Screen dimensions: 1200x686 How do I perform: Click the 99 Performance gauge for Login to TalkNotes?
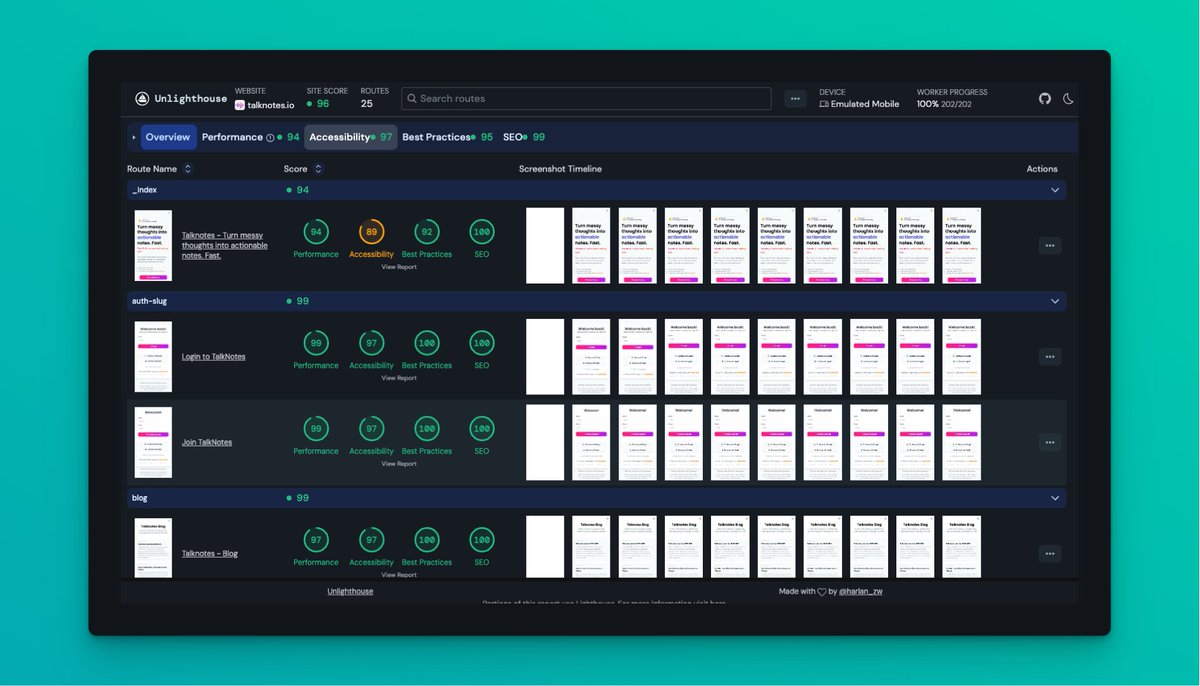click(316, 343)
